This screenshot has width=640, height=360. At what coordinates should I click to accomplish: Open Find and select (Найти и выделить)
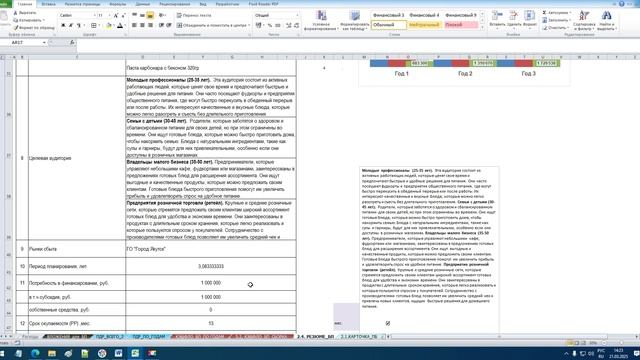607,20
